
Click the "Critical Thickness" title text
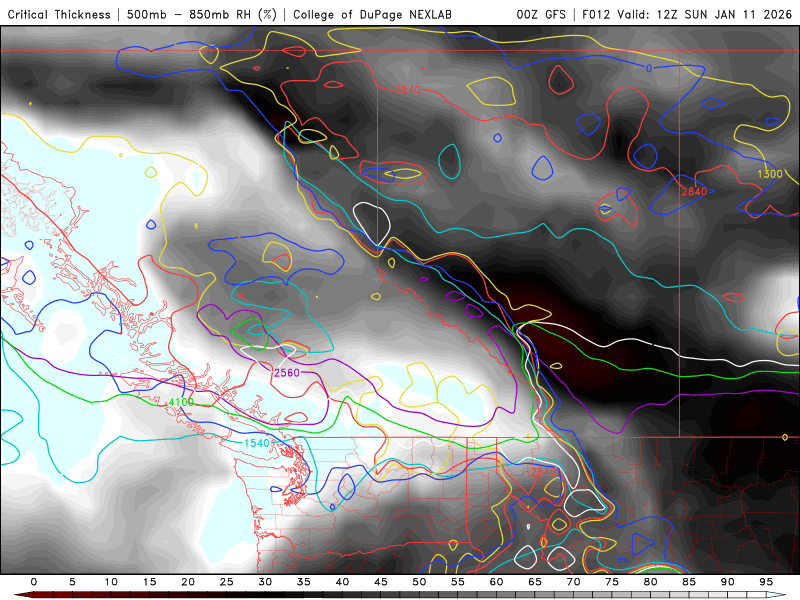[x=59, y=14]
